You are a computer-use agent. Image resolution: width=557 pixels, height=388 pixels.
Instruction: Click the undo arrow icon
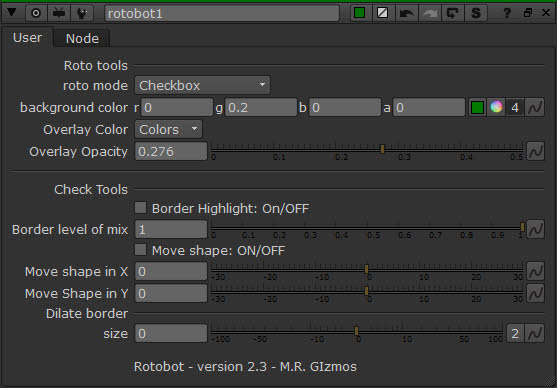406,13
